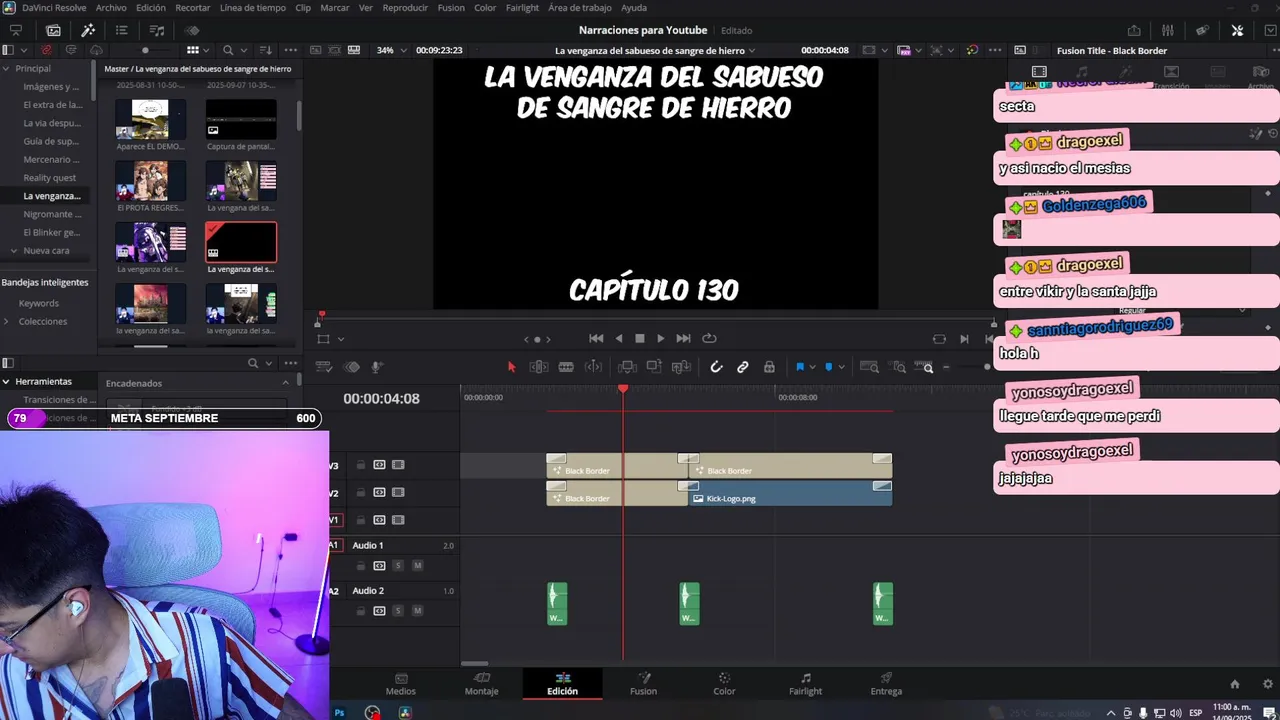Expand the Colecciones smart bin
Screen dimensions: 1280x720
(x=6, y=322)
